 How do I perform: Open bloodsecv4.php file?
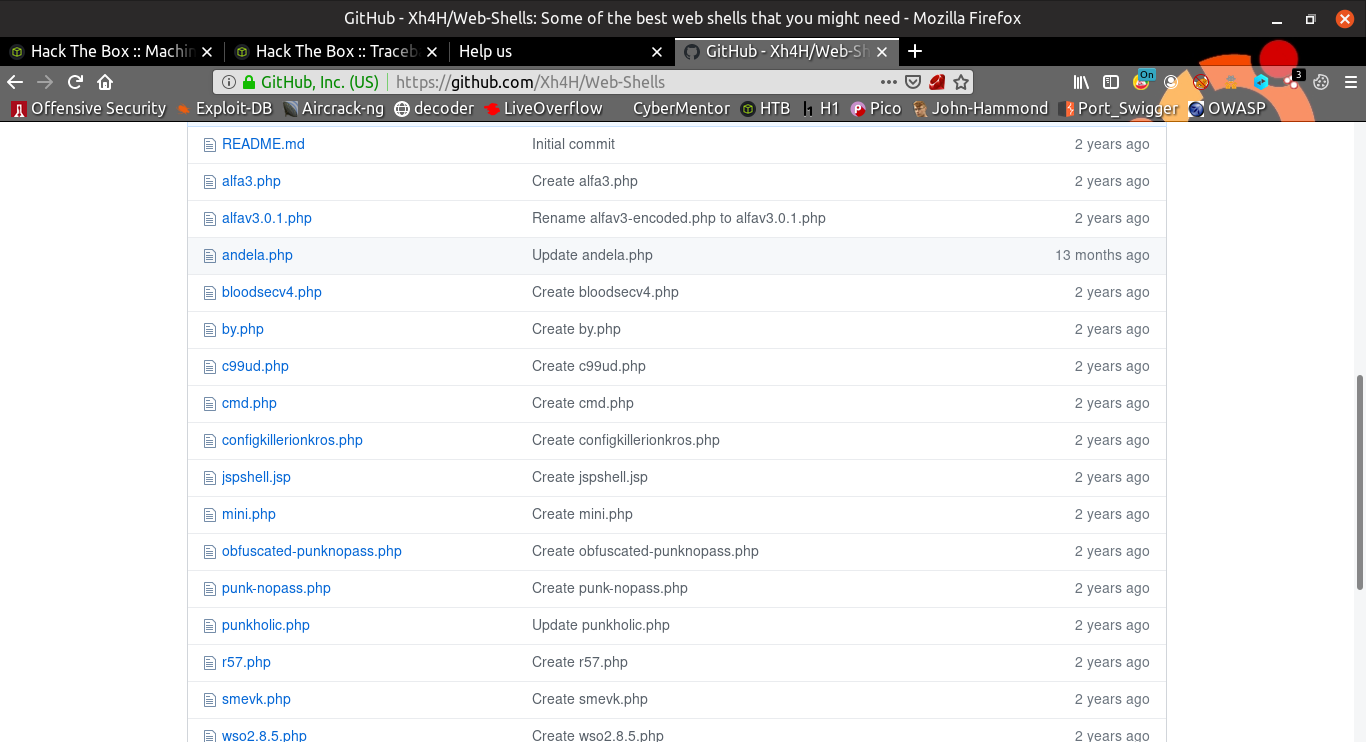pos(272,292)
